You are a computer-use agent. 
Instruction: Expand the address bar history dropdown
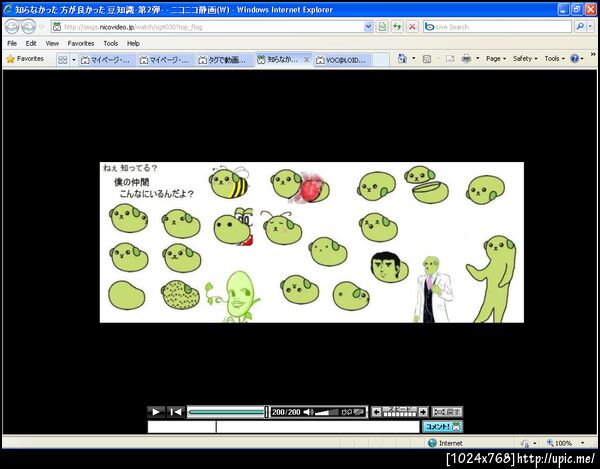click(x=368, y=27)
